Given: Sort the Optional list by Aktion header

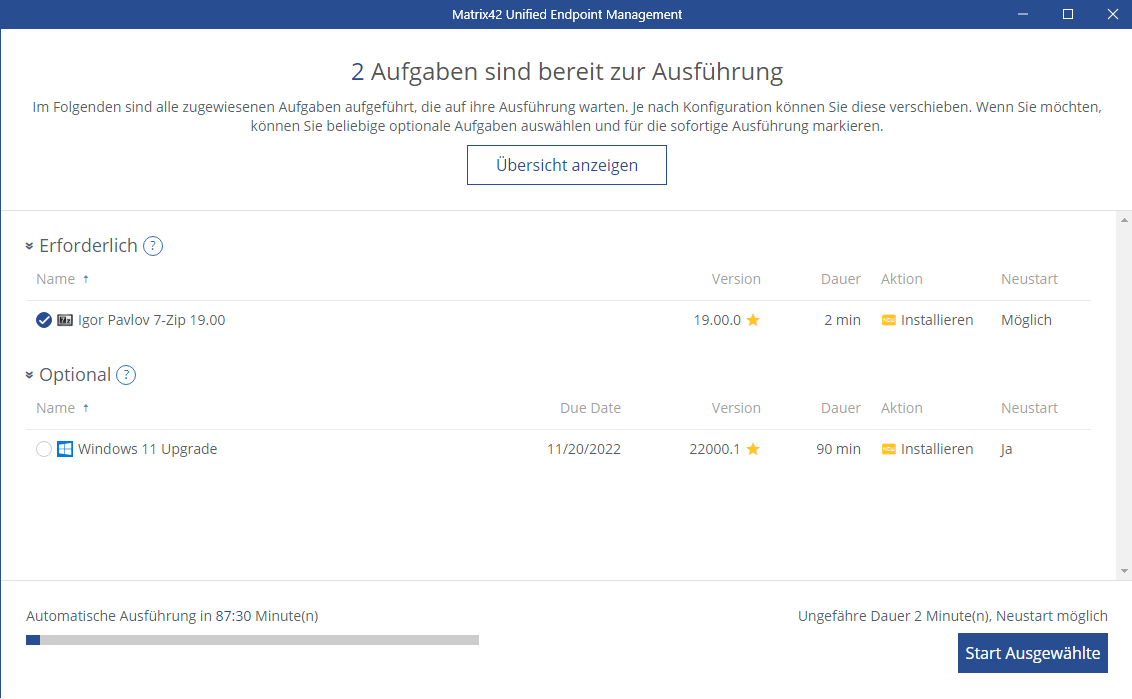Looking at the screenshot, I should (x=902, y=409).
